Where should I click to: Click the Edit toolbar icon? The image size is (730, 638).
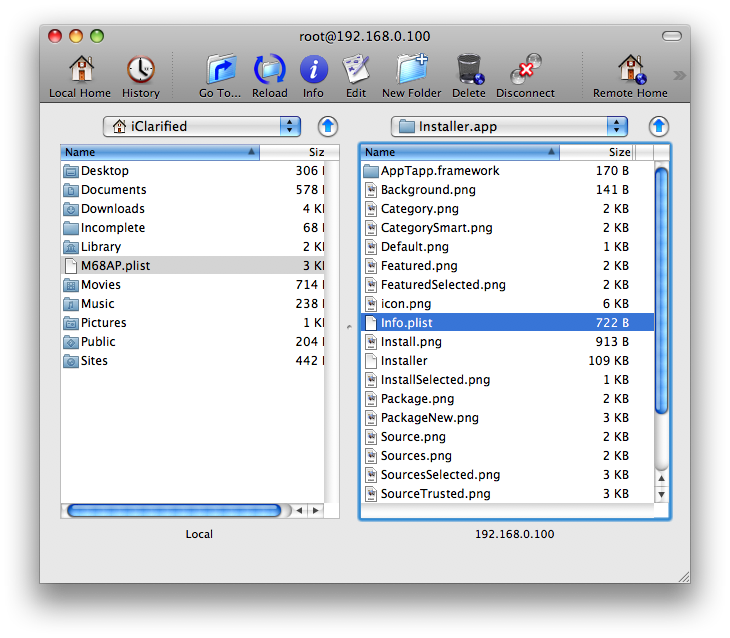click(356, 71)
